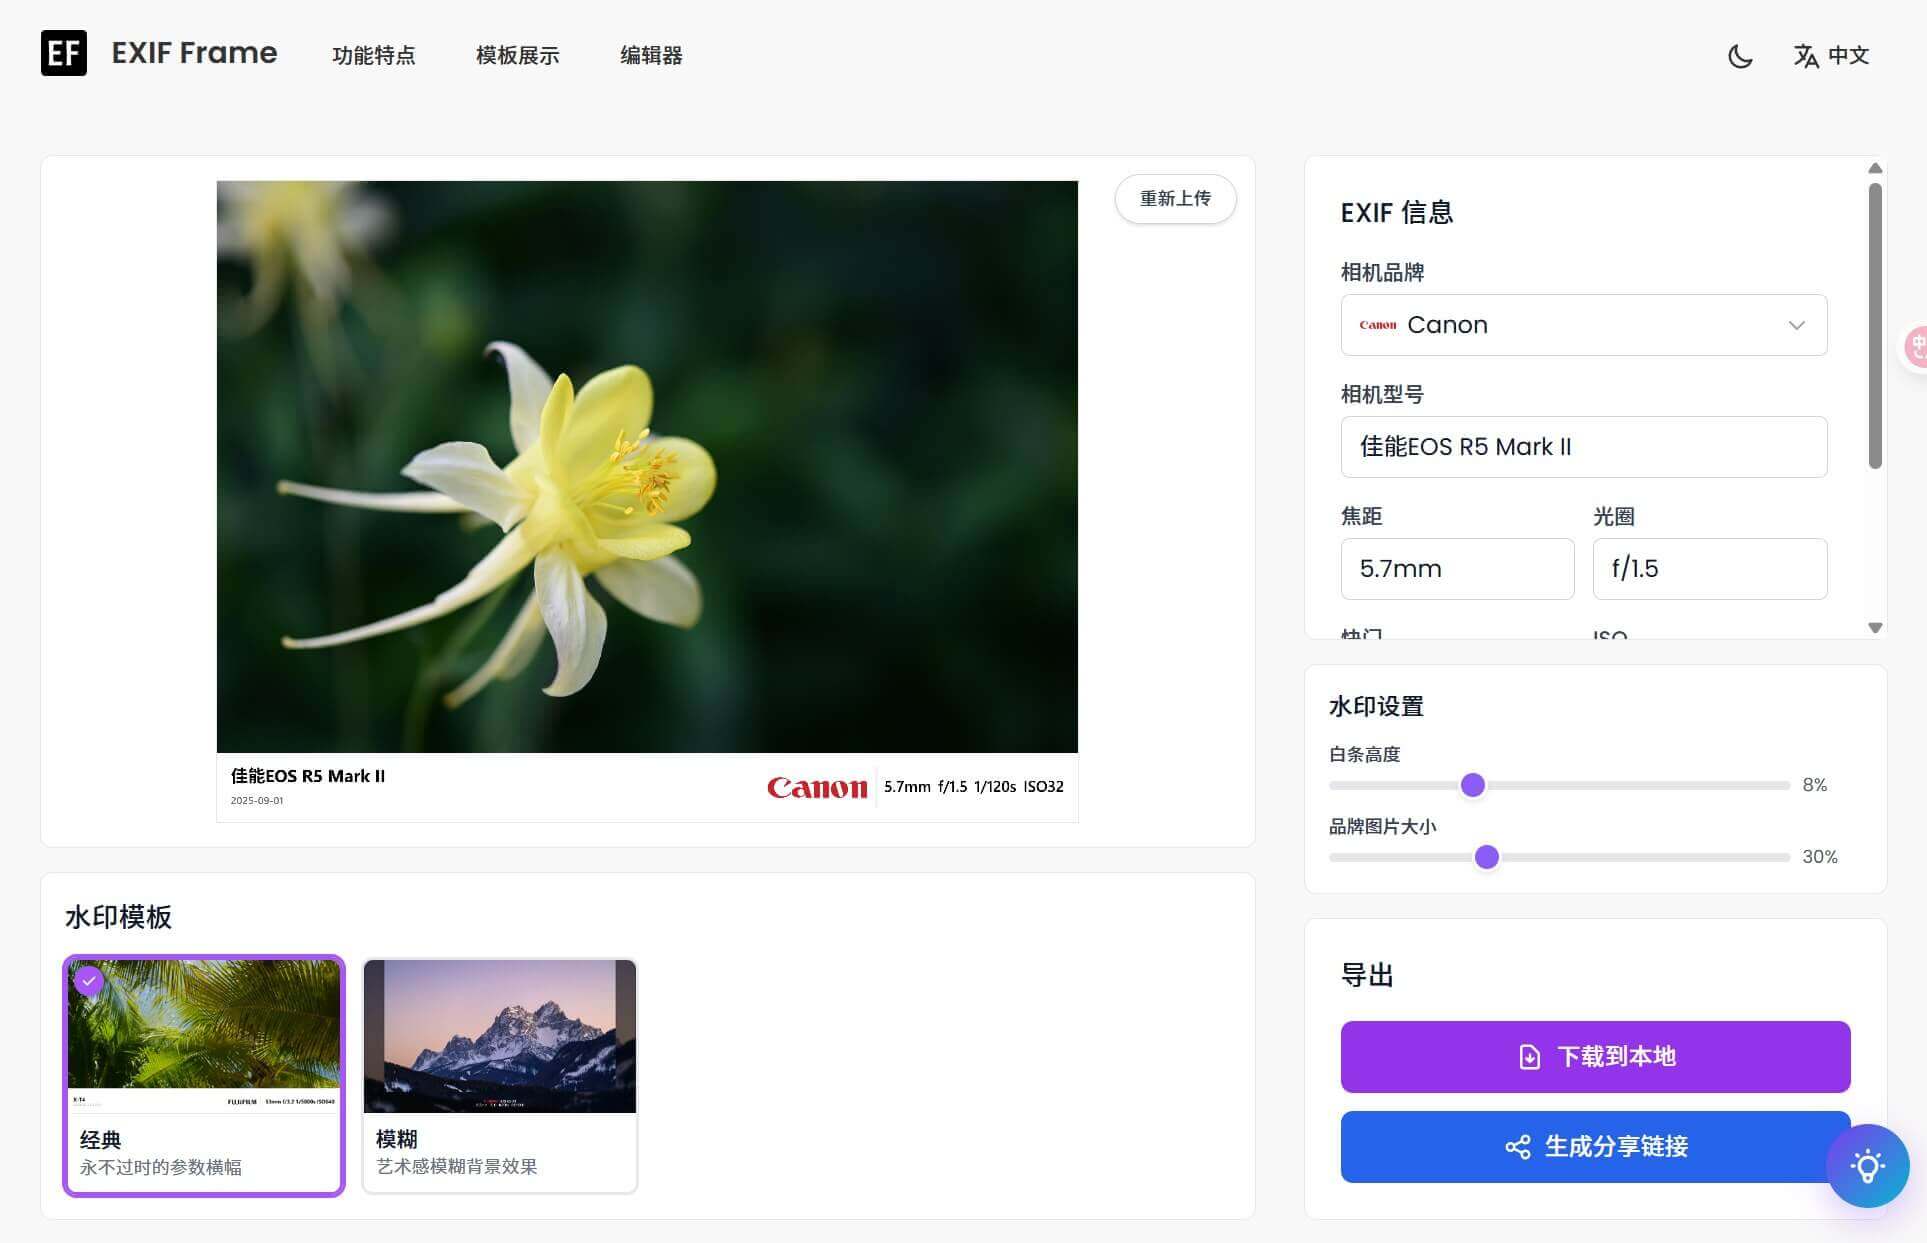Click the down arrow on EXIF panel scrollbar
The width and height of the screenshot is (1927, 1243).
(x=1875, y=628)
